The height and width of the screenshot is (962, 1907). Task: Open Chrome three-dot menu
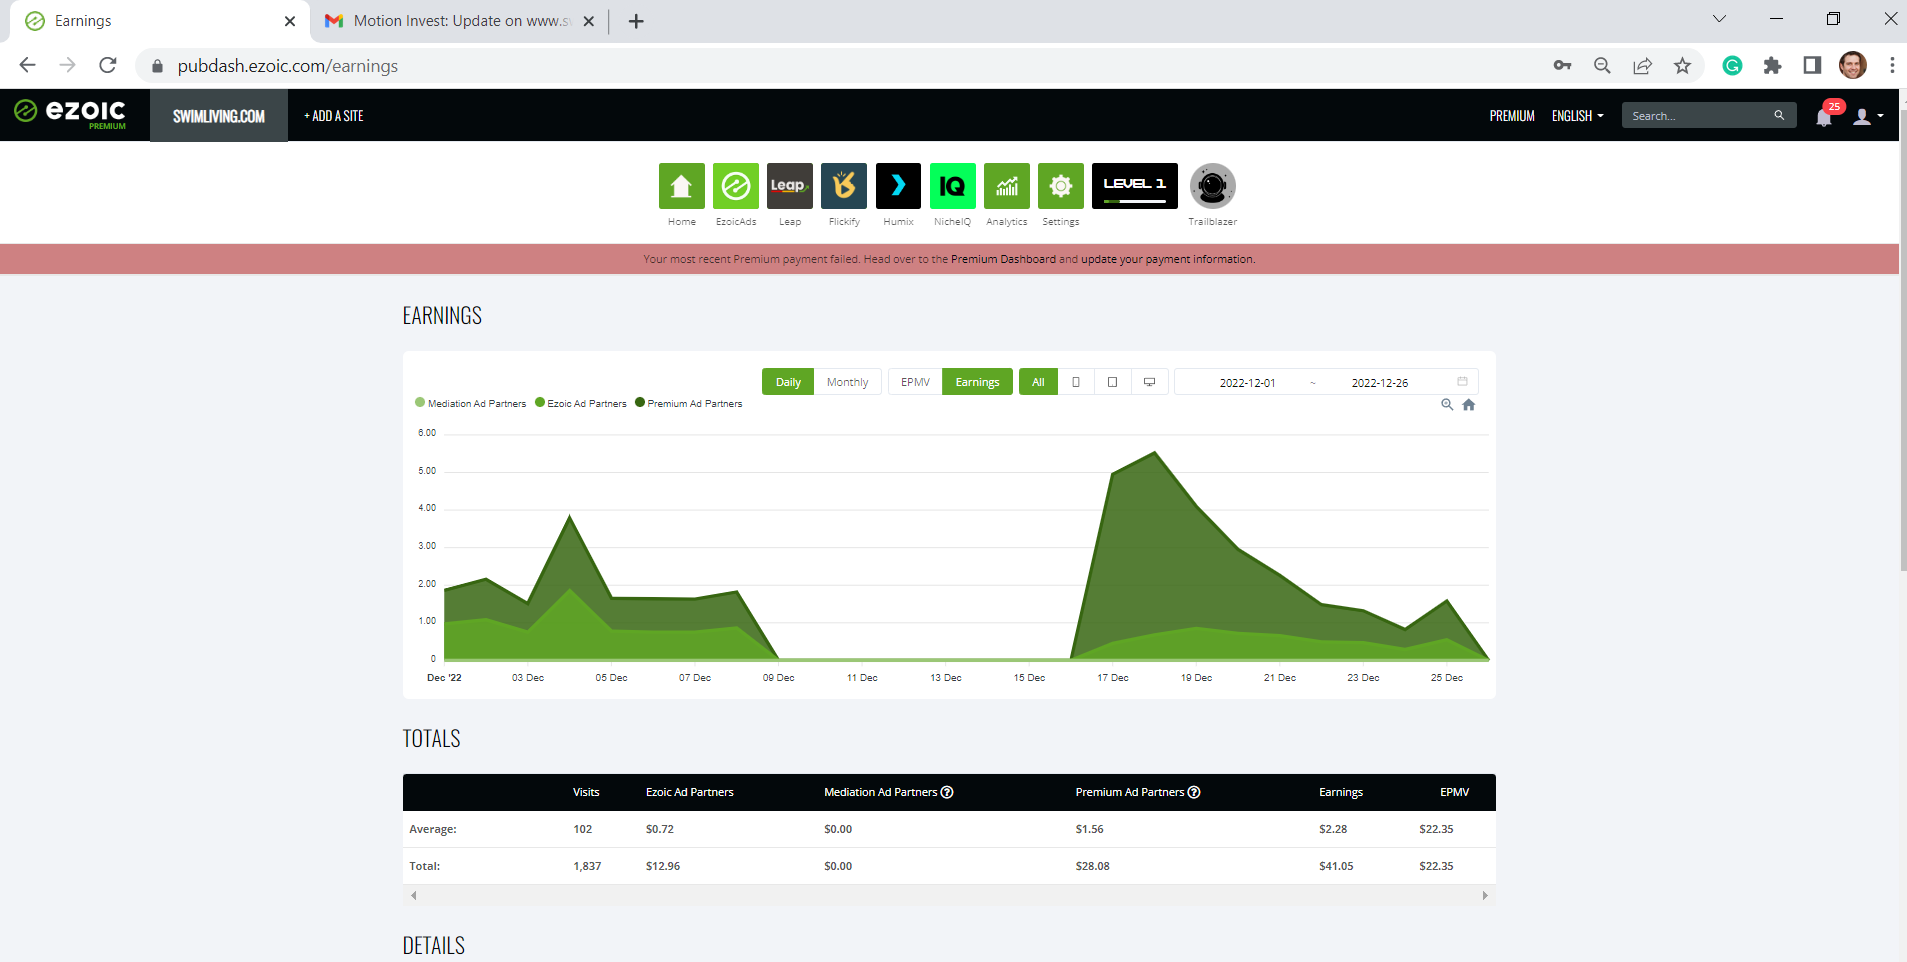coord(1891,66)
